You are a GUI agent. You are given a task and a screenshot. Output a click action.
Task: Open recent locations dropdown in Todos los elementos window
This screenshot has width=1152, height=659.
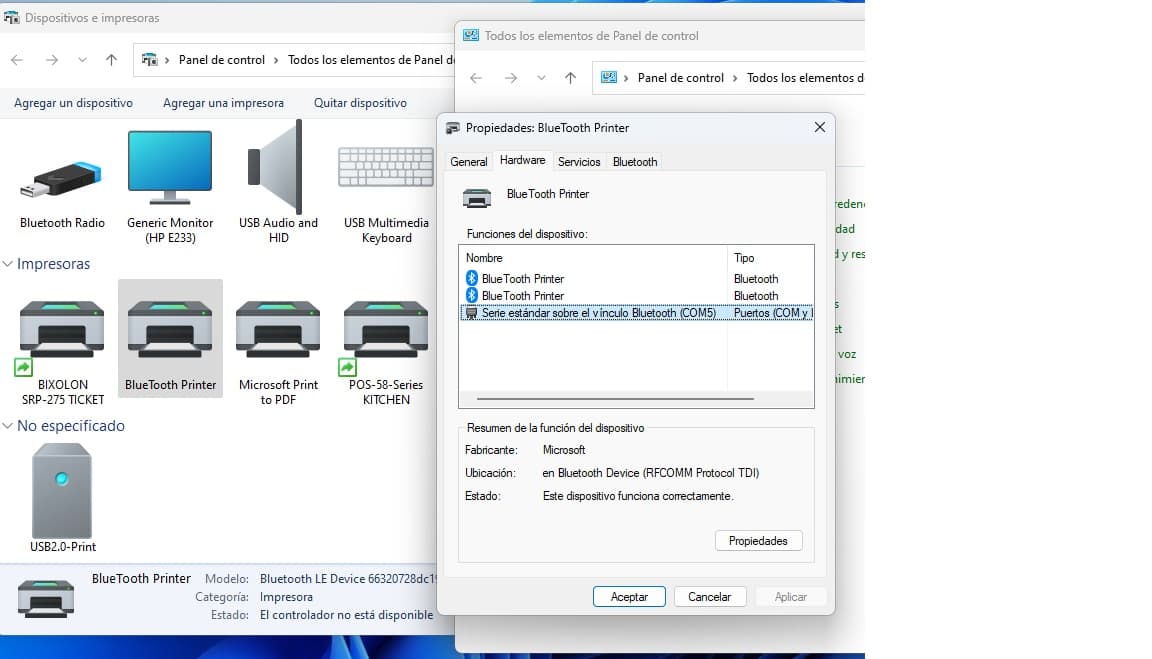[541, 78]
